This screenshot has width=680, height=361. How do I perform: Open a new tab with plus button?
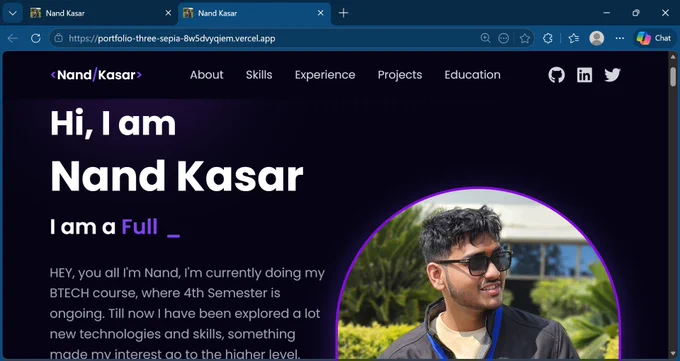pyautogui.click(x=343, y=13)
